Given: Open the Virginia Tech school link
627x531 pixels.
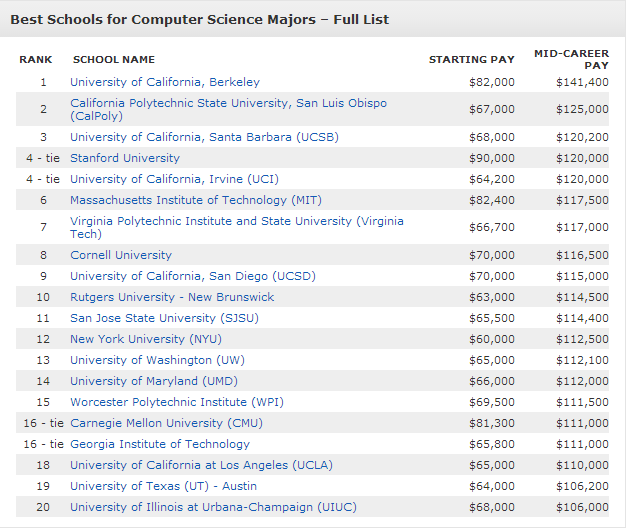Looking at the screenshot, I should coord(236,221).
